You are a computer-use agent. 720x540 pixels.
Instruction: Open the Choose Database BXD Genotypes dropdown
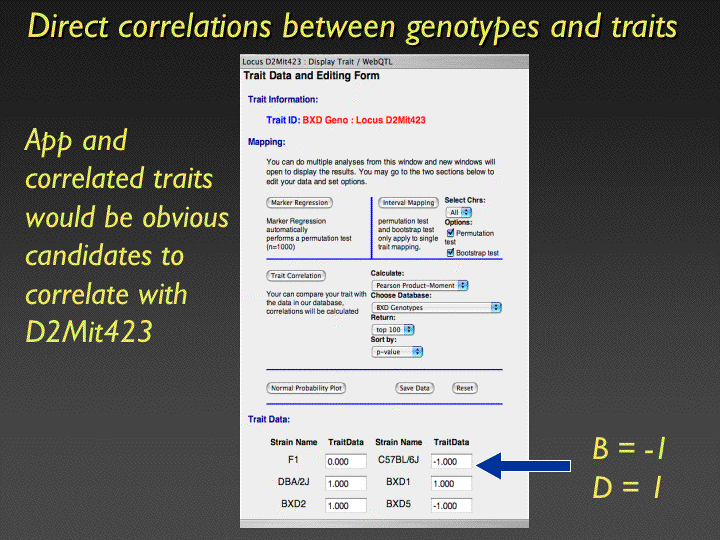pos(436,308)
